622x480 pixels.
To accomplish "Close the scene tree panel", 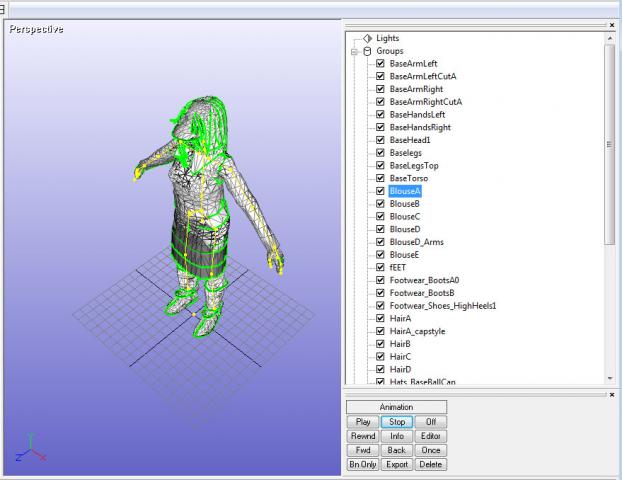I will pos(612,24).
